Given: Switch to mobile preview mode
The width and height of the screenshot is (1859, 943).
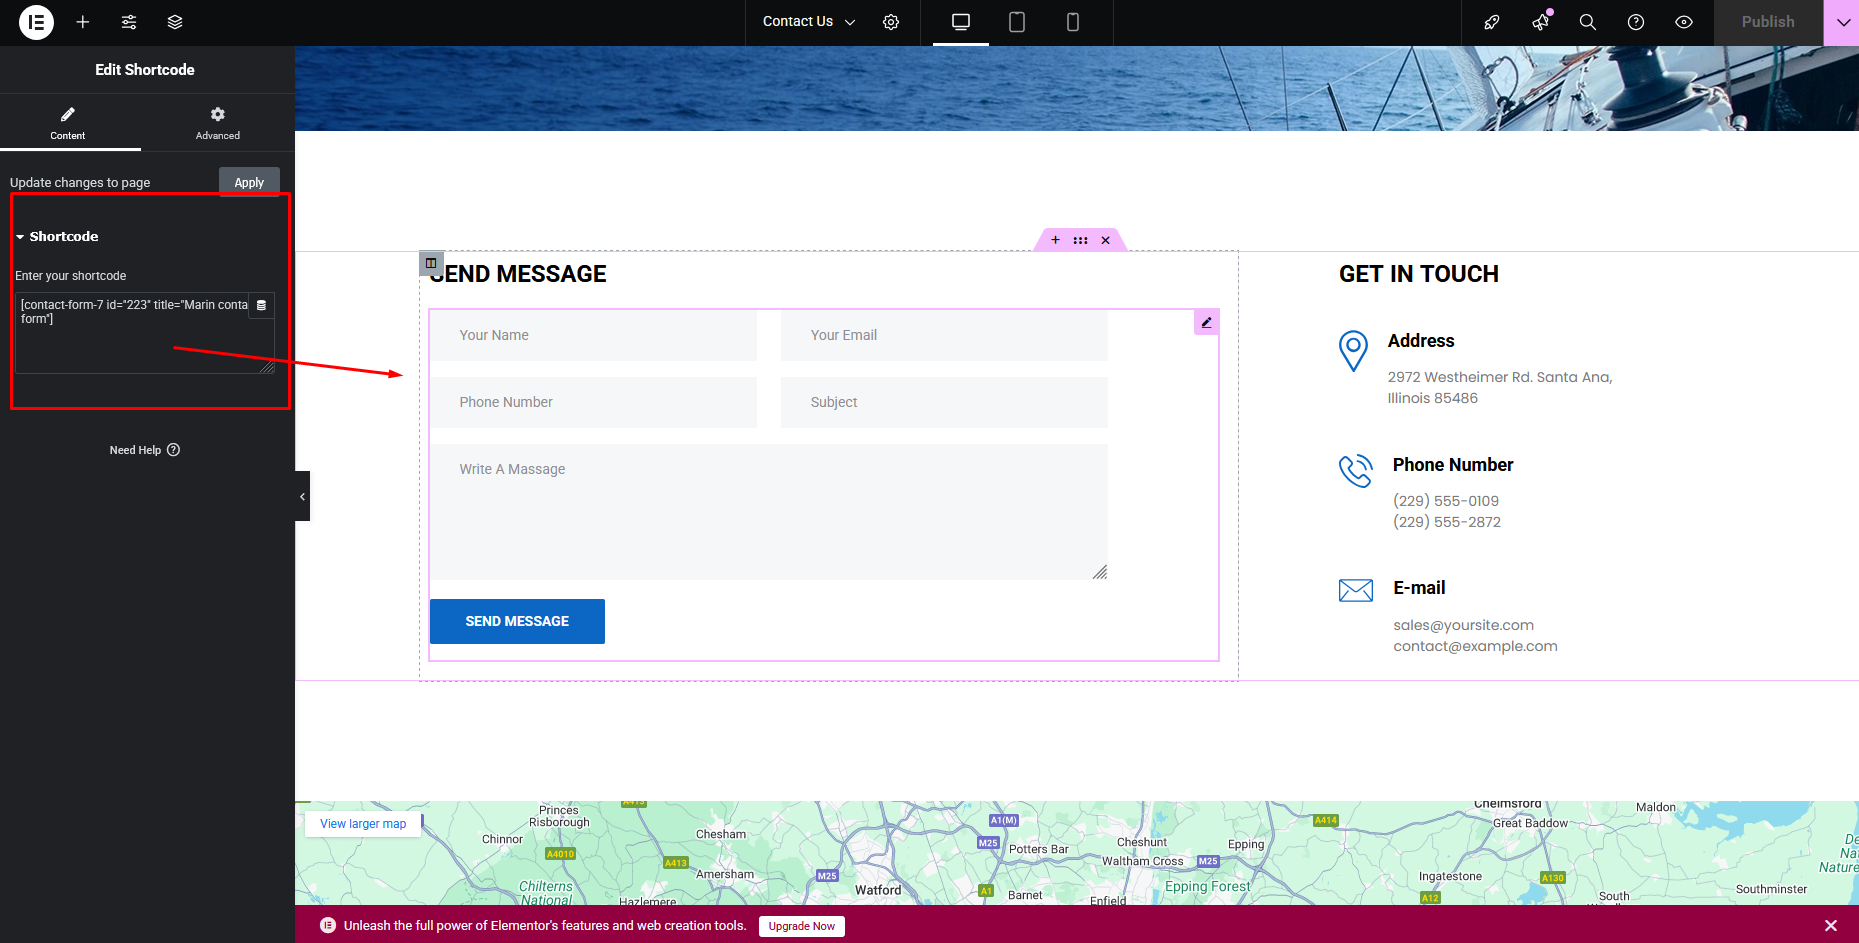Looking at the screenshot, I should coord(1073,22).
